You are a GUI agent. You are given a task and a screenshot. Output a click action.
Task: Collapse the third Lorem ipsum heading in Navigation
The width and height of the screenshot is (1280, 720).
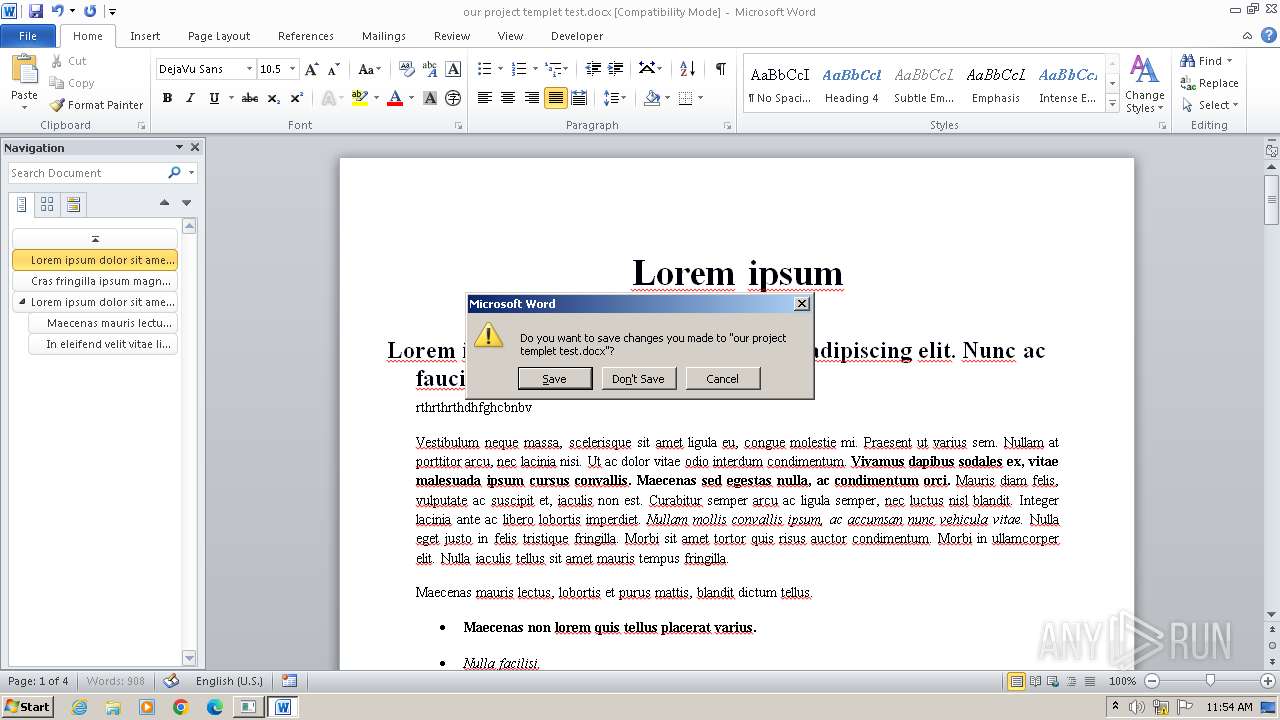point(23,302)
